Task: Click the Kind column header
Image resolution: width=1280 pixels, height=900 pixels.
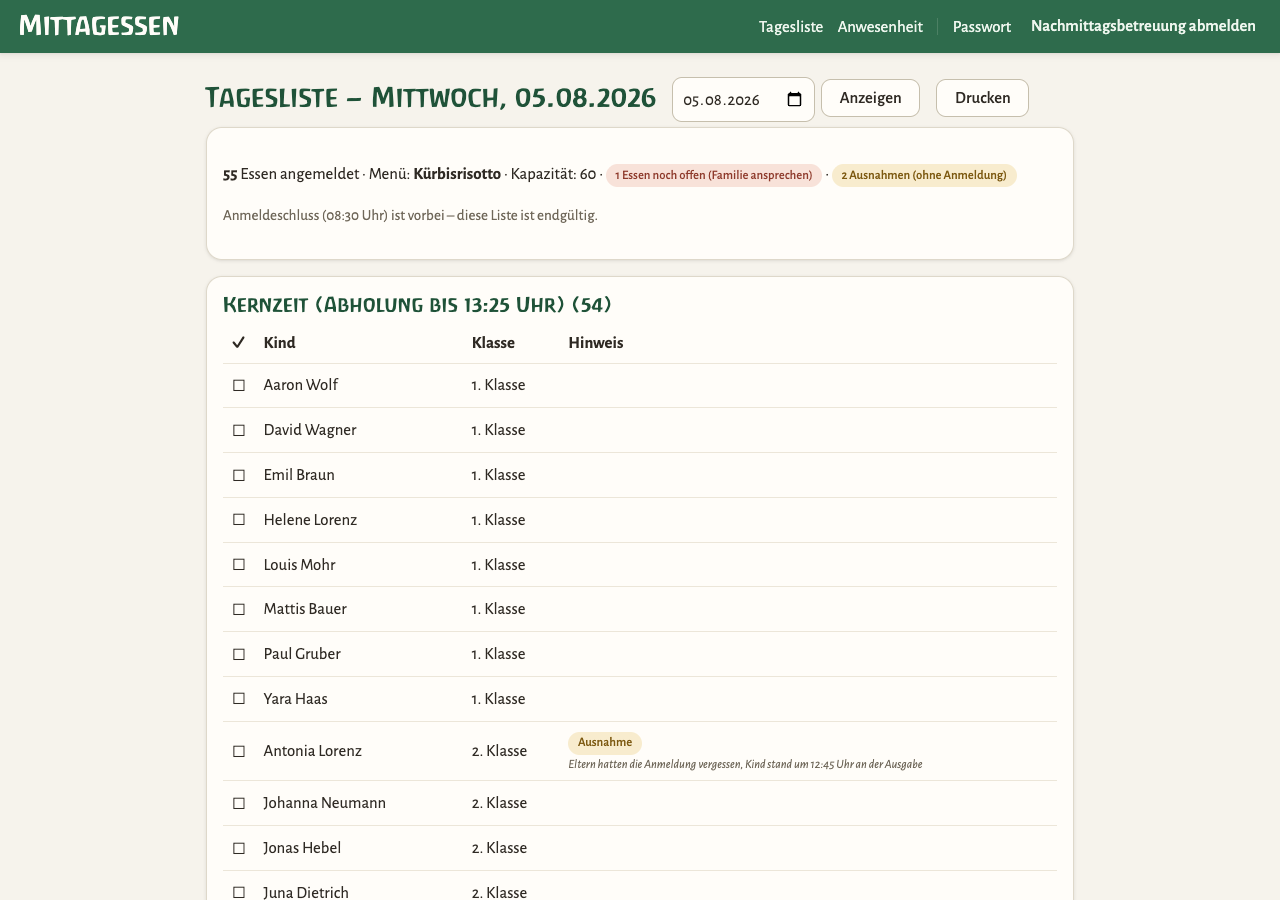Action: (x=280, y=343)
